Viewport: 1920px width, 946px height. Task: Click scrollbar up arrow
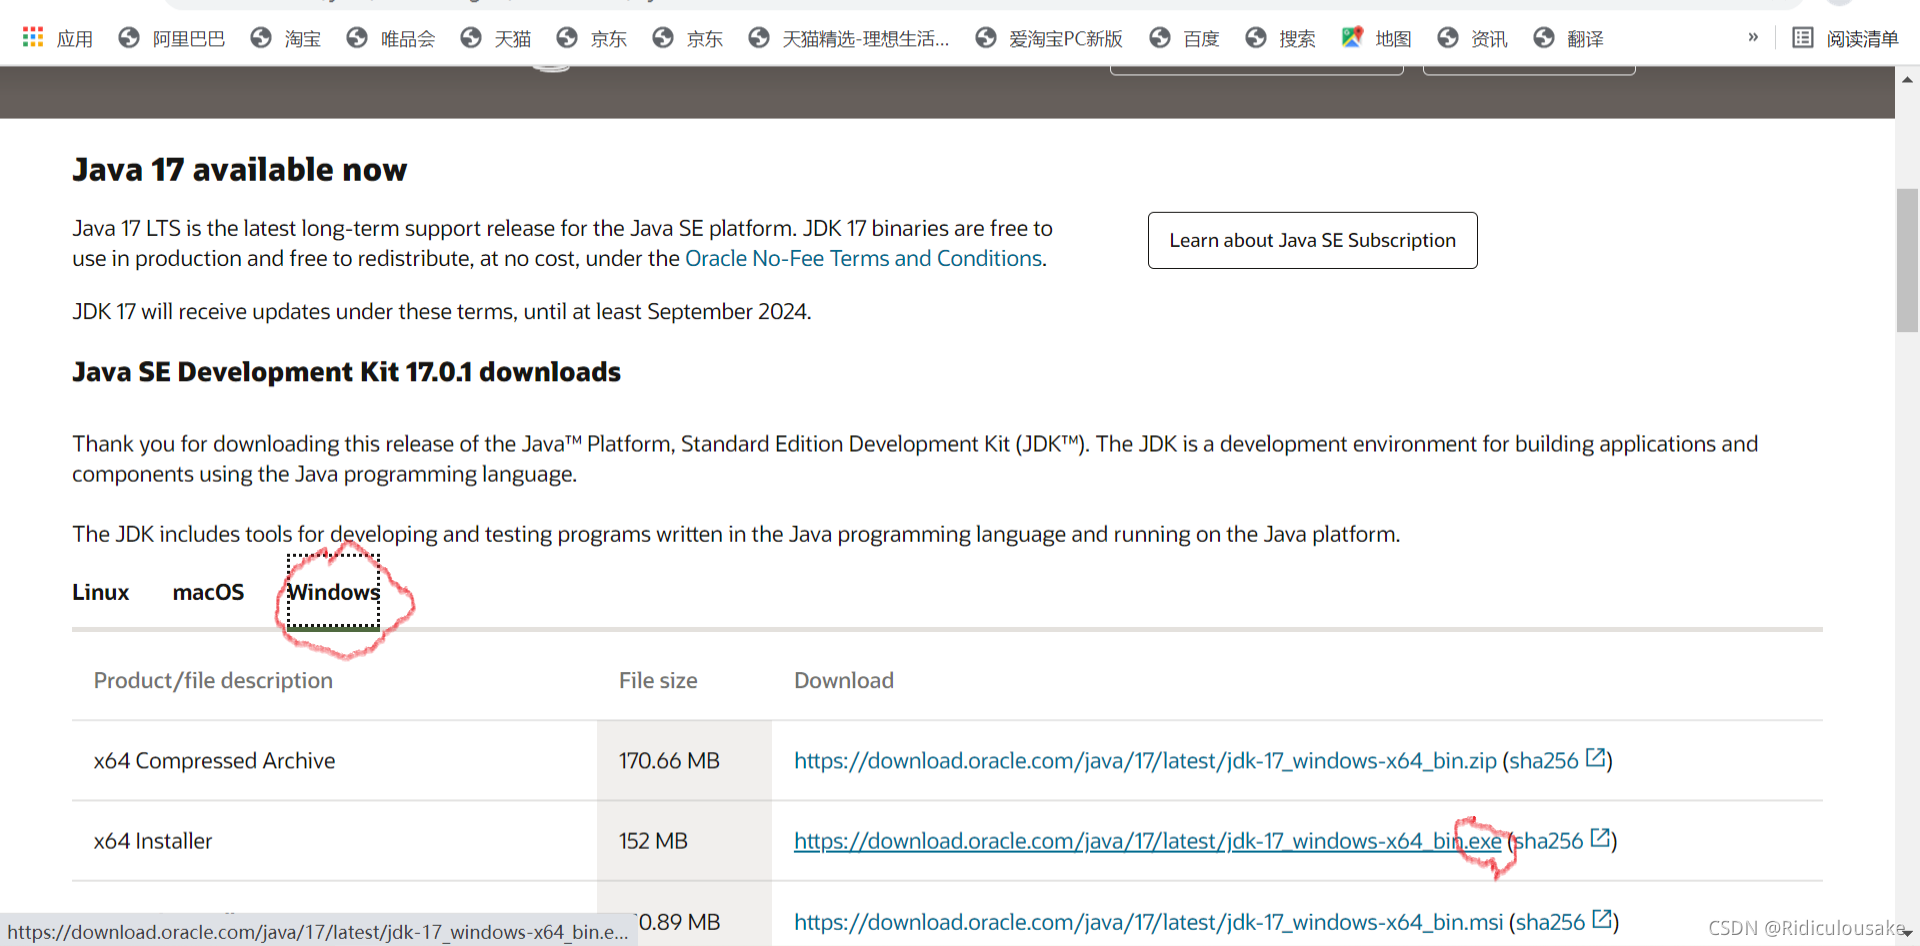coord(1907,79)
